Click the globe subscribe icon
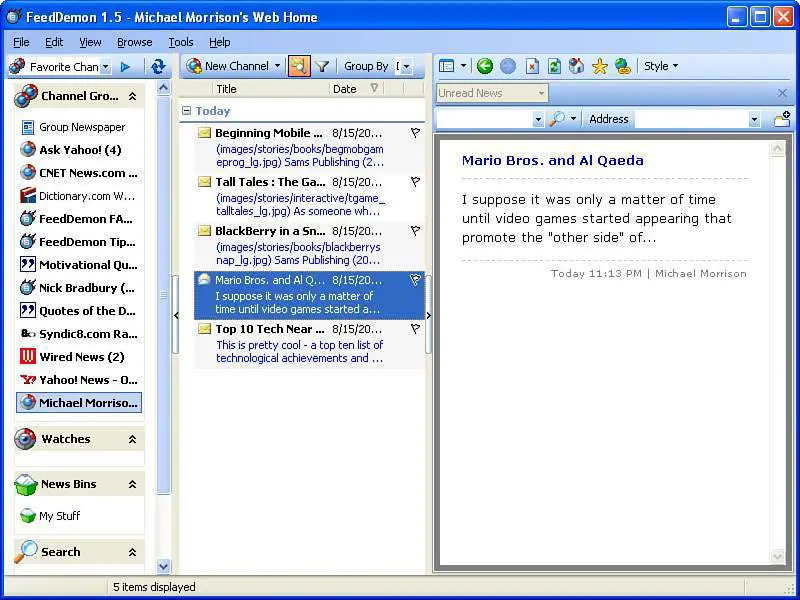This screenshot has width=800, height=600. [x=622, y=66]
